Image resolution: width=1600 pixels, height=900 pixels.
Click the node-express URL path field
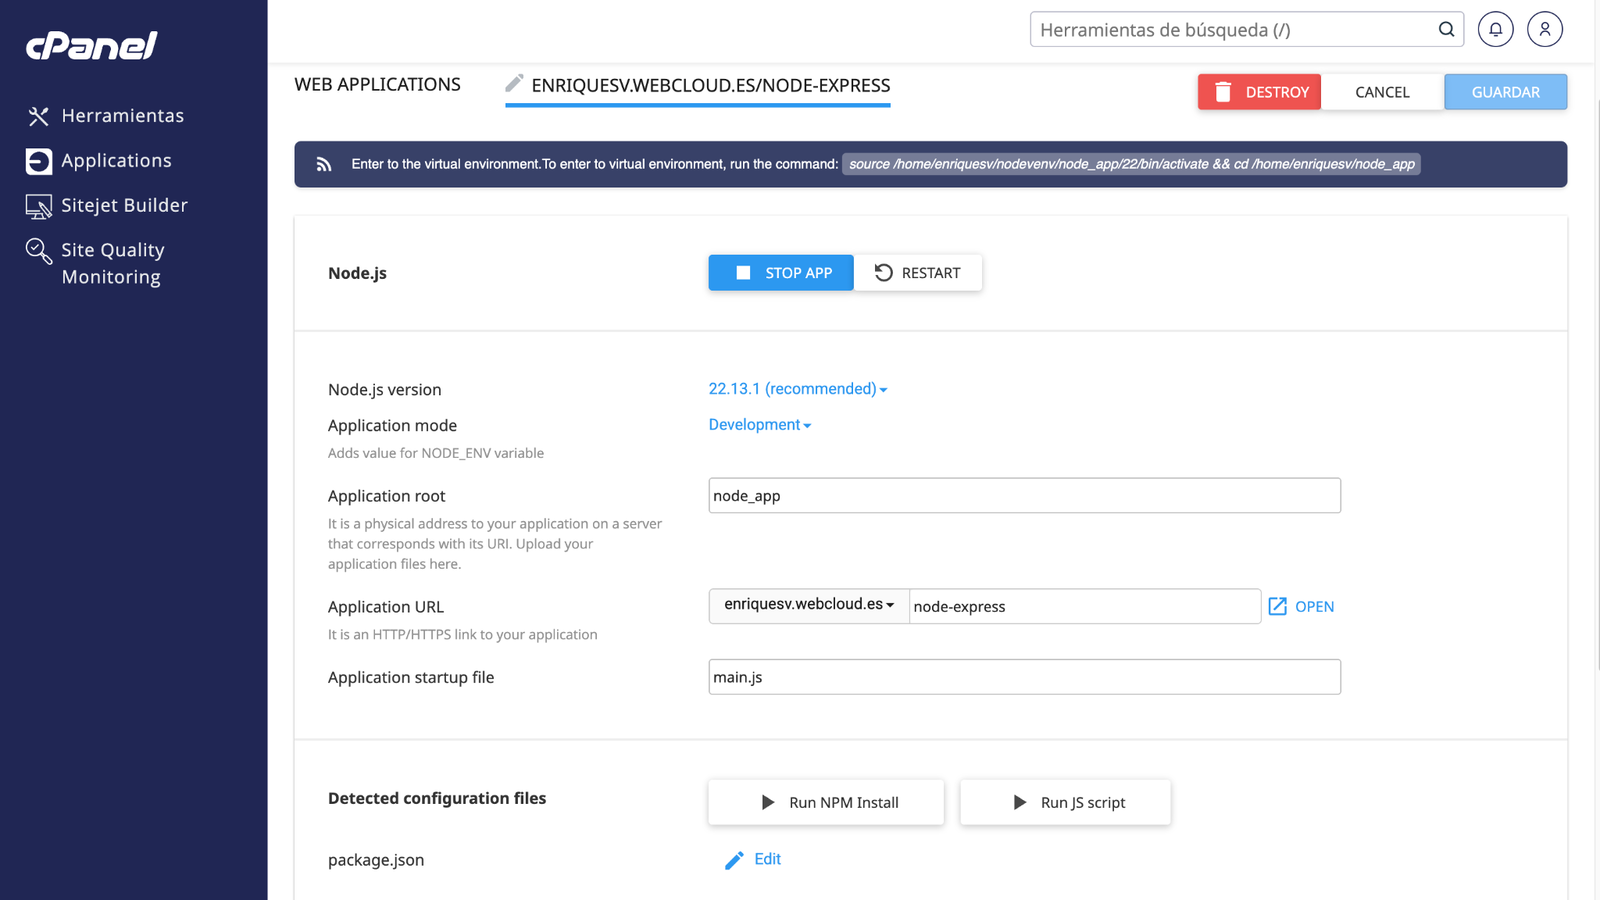tap(1085, 606)
